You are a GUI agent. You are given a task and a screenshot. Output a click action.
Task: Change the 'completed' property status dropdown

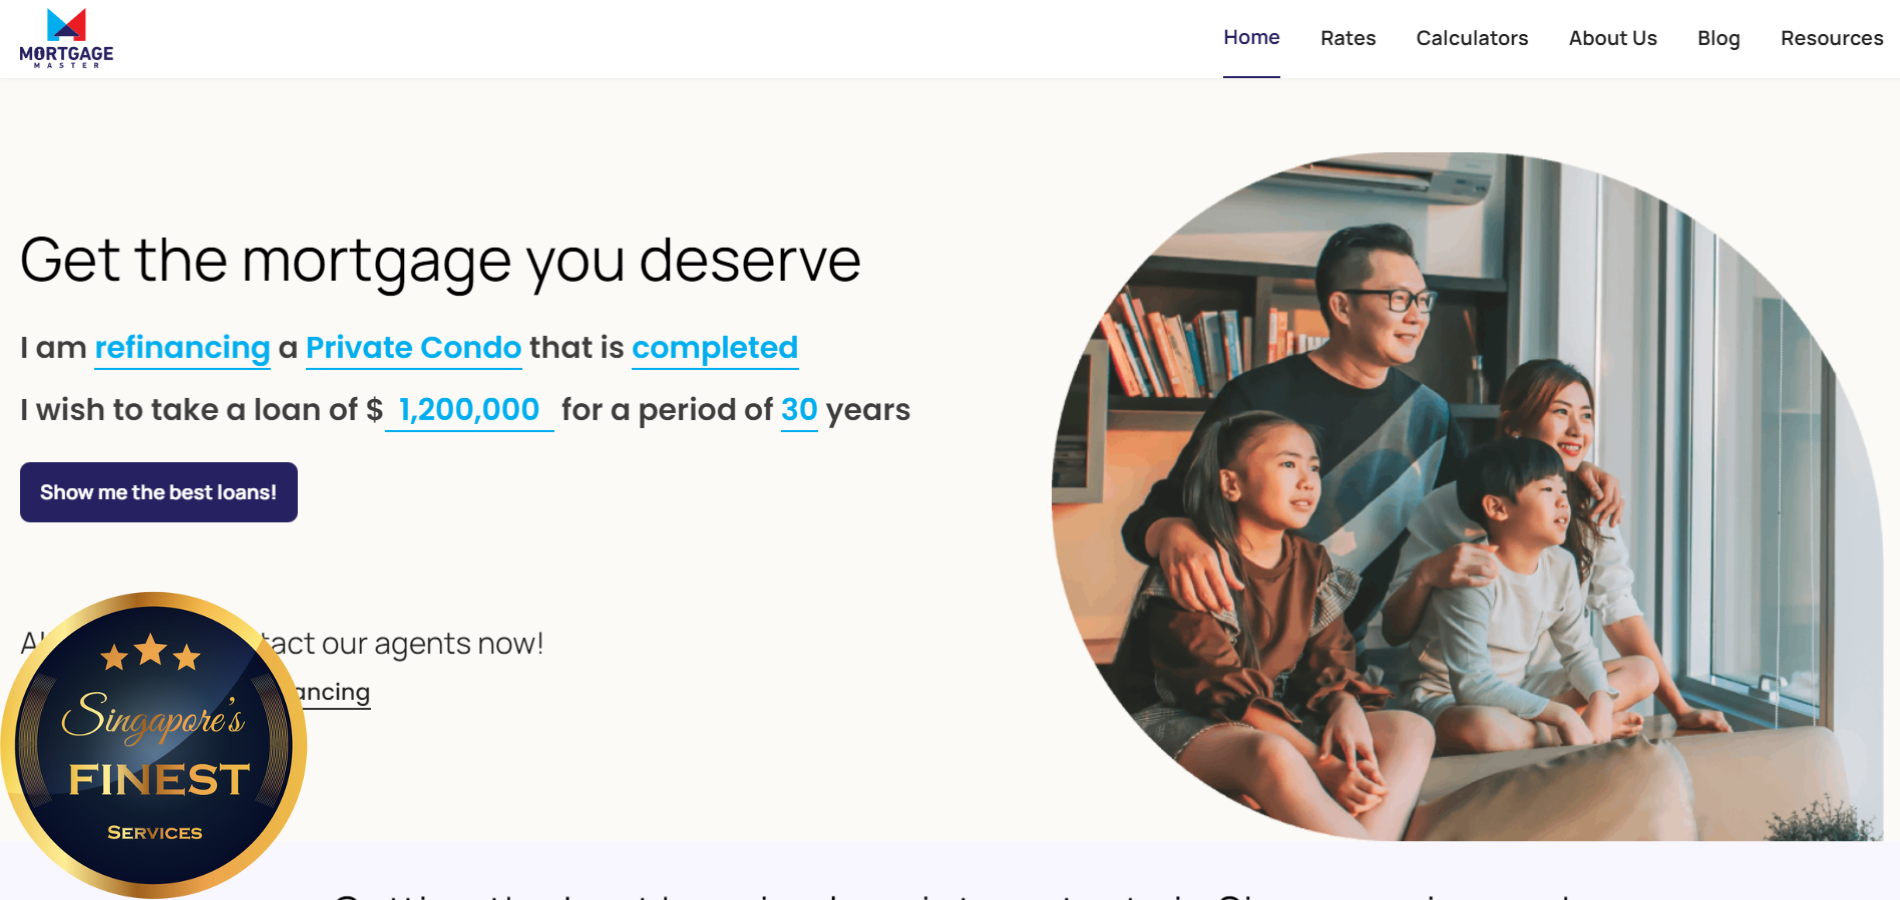pyautogui.click(x=714, y=348)
